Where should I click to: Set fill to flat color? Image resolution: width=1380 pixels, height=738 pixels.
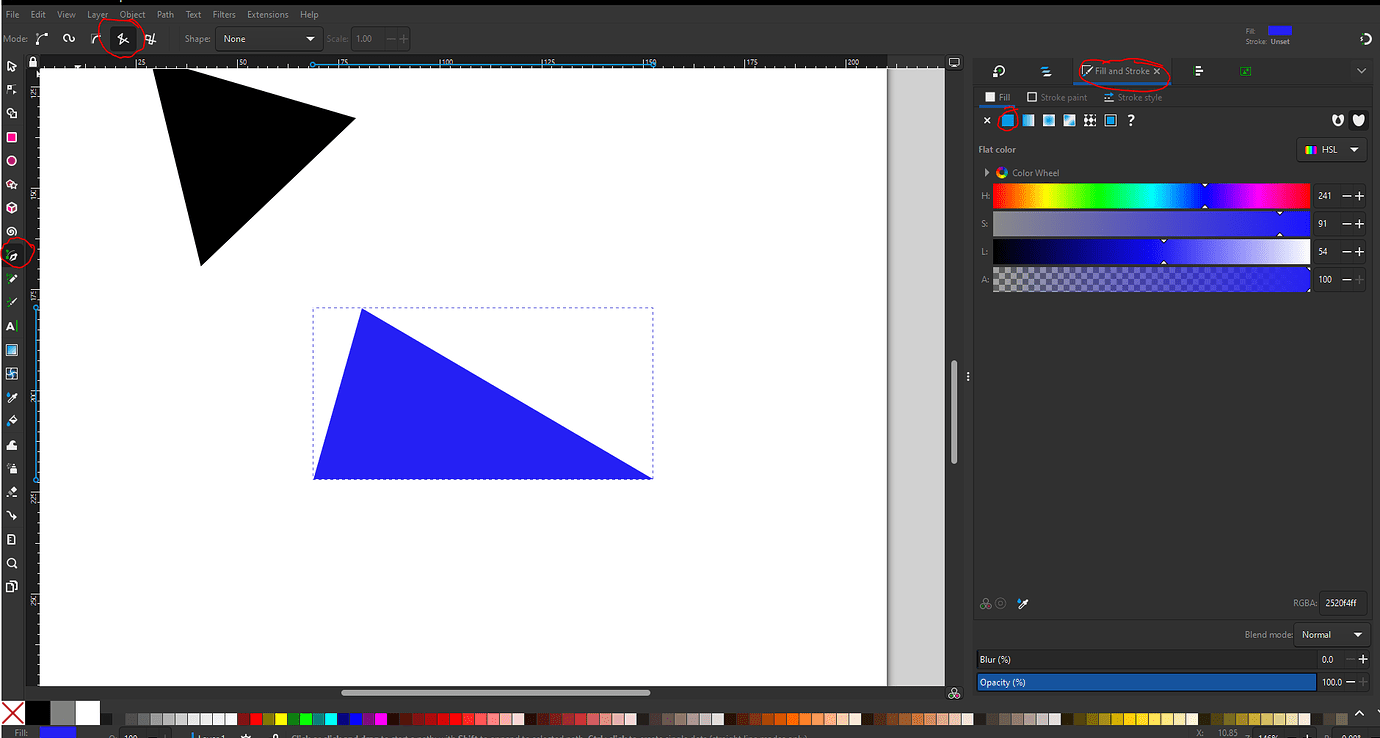[1008, 120]
